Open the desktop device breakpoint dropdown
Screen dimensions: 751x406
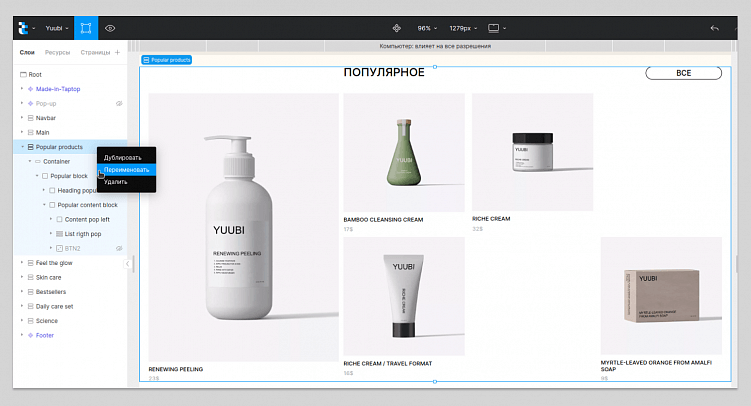tap(497, 28)
